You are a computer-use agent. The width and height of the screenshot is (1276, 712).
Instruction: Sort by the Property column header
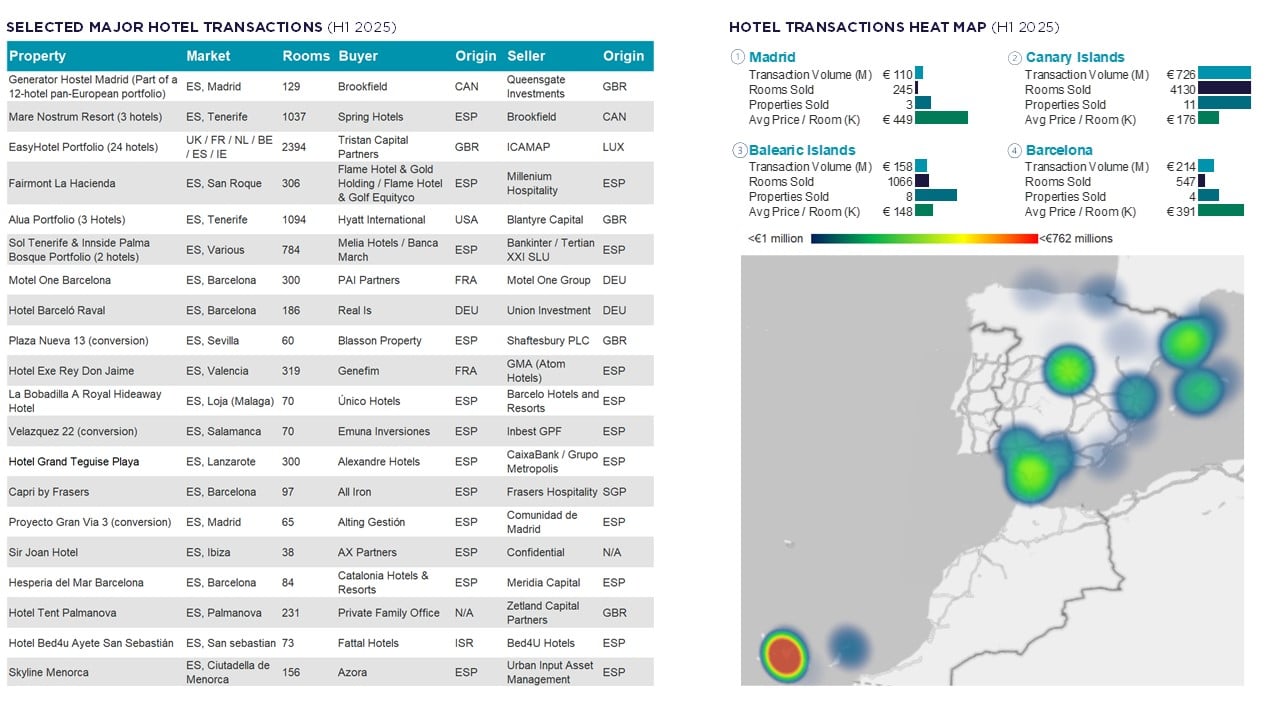(x=38, y=56)
